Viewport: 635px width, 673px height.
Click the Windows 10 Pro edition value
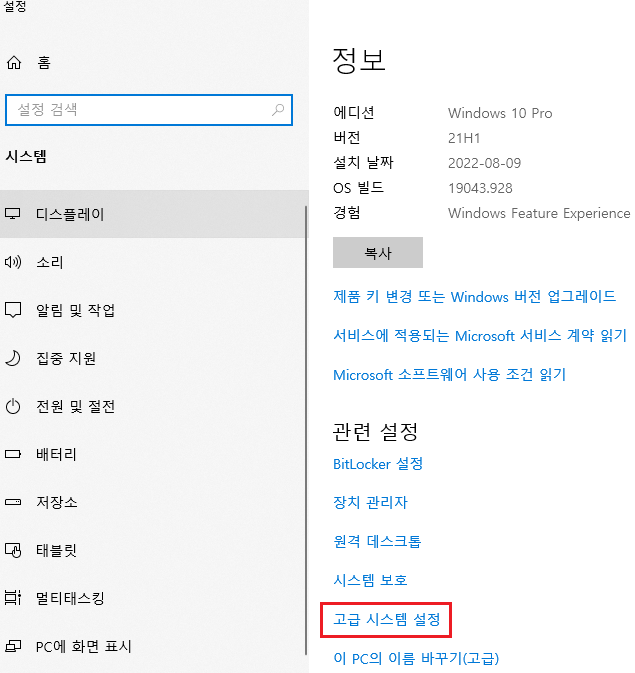click(500, 113)
